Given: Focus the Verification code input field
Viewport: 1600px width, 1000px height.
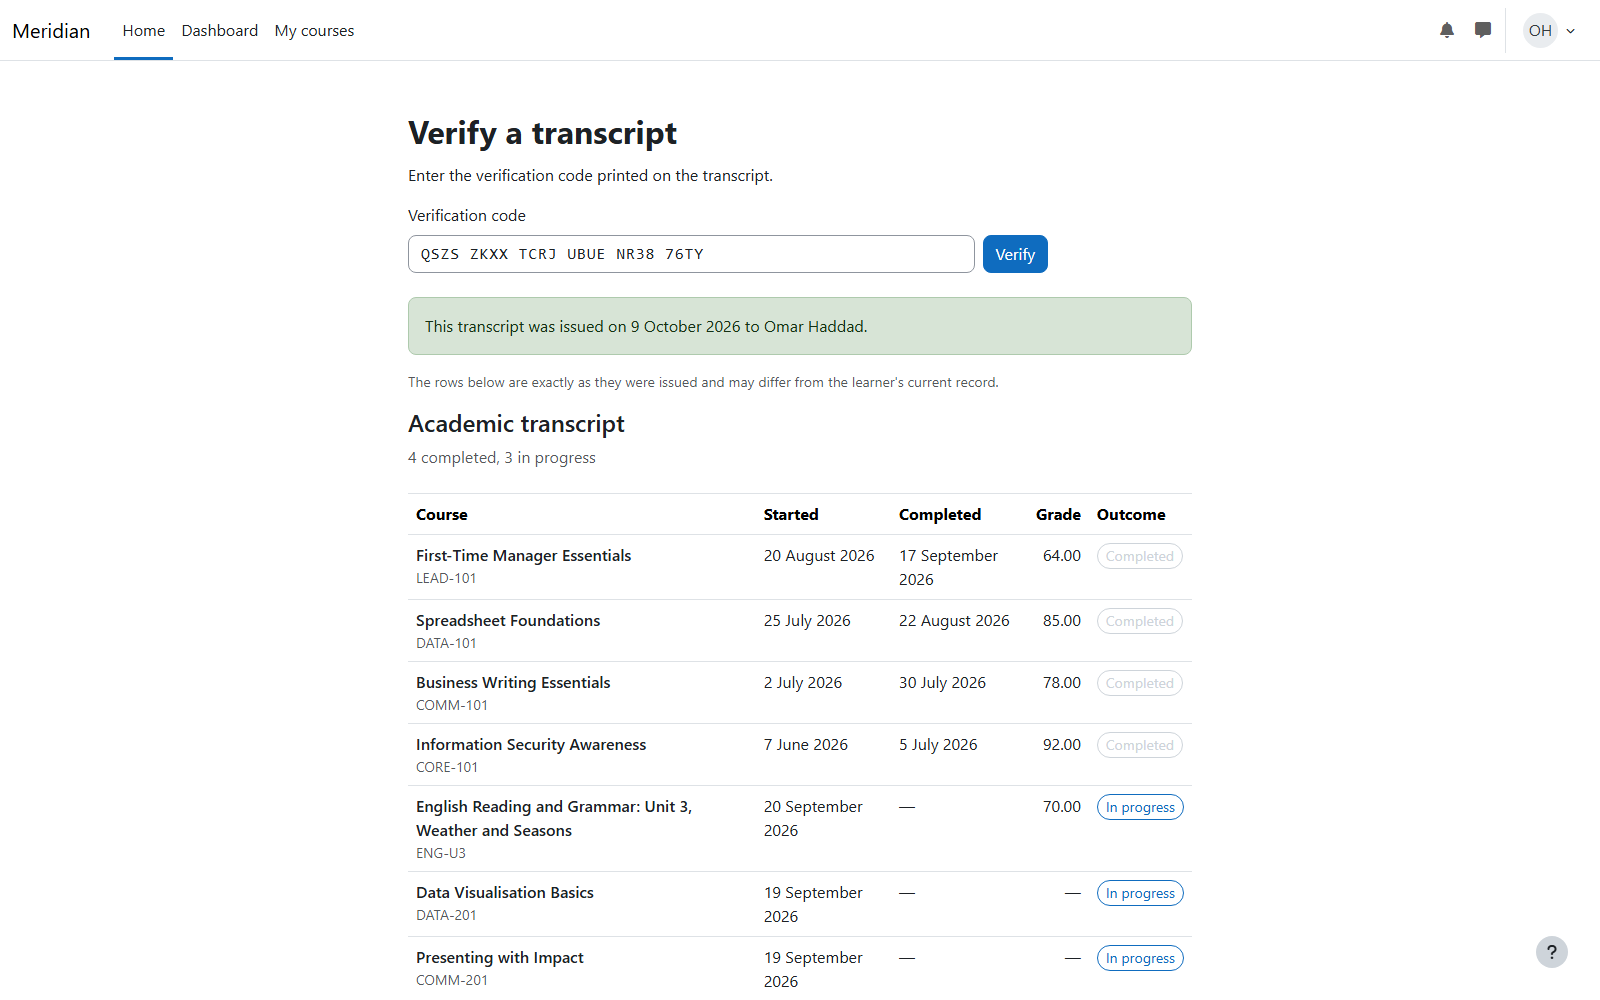Looking at the screenshot, I should (x=691, y=254).
